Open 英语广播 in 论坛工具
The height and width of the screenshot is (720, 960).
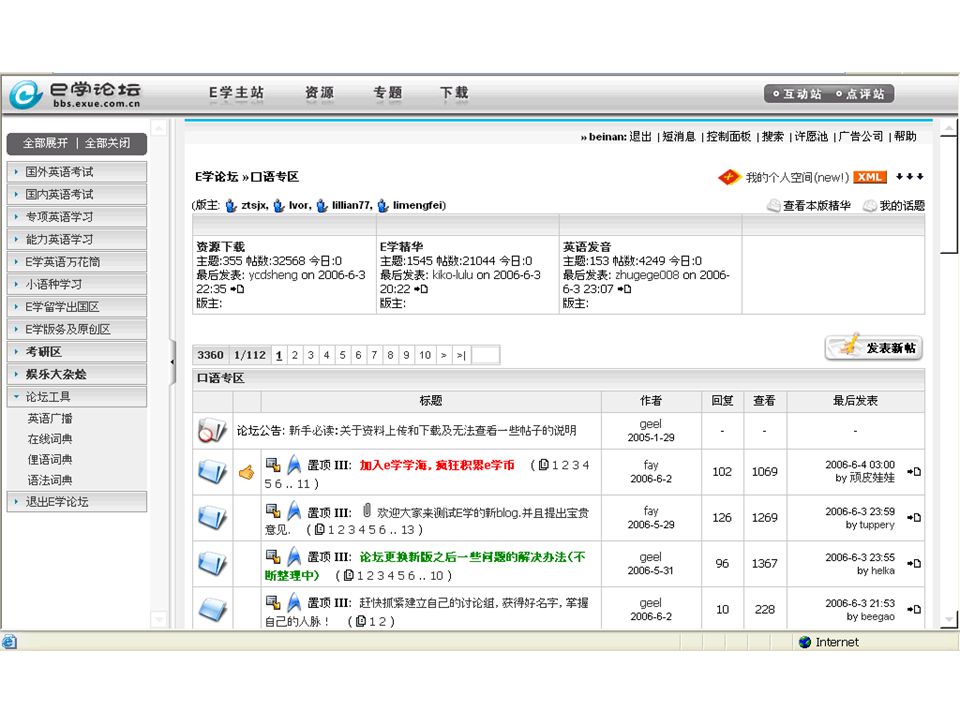50,419
